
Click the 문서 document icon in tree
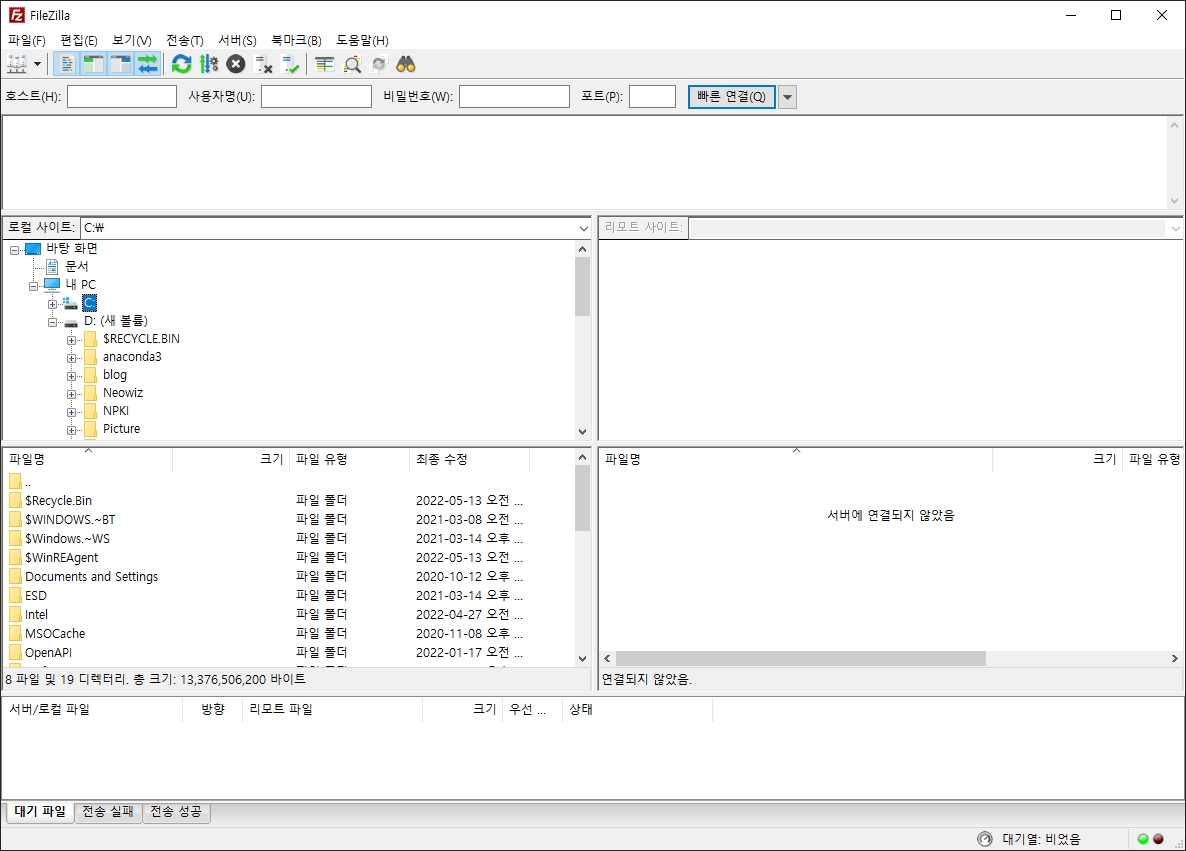52,266
